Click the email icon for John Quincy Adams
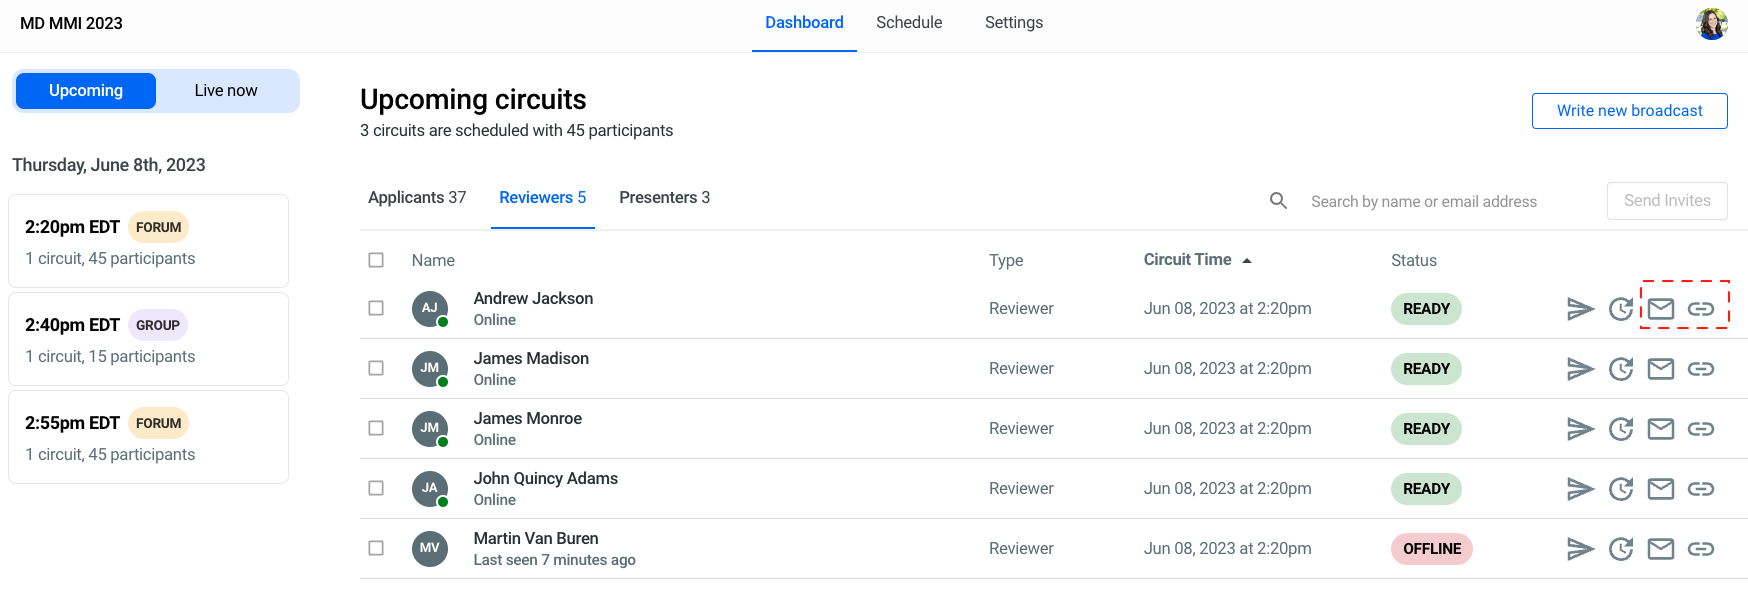 (x=1661, y=489)
